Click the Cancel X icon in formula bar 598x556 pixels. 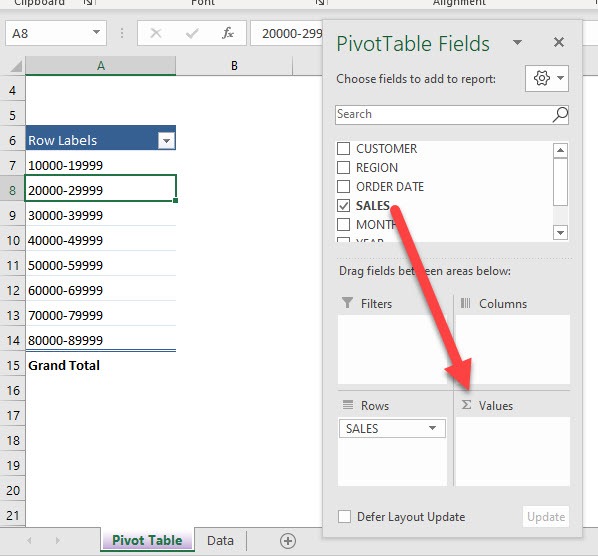point(156,33)
